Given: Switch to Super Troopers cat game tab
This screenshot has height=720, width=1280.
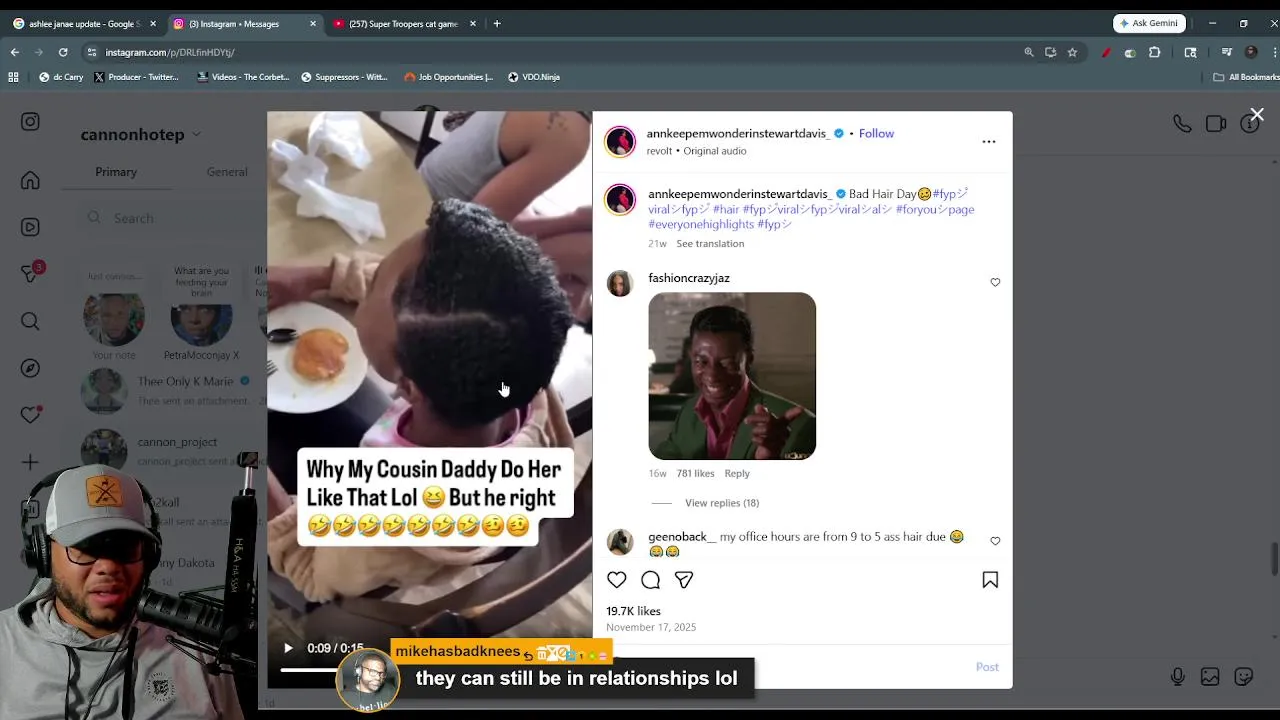Looking at the screenshot, I should [x=404, y=24].
